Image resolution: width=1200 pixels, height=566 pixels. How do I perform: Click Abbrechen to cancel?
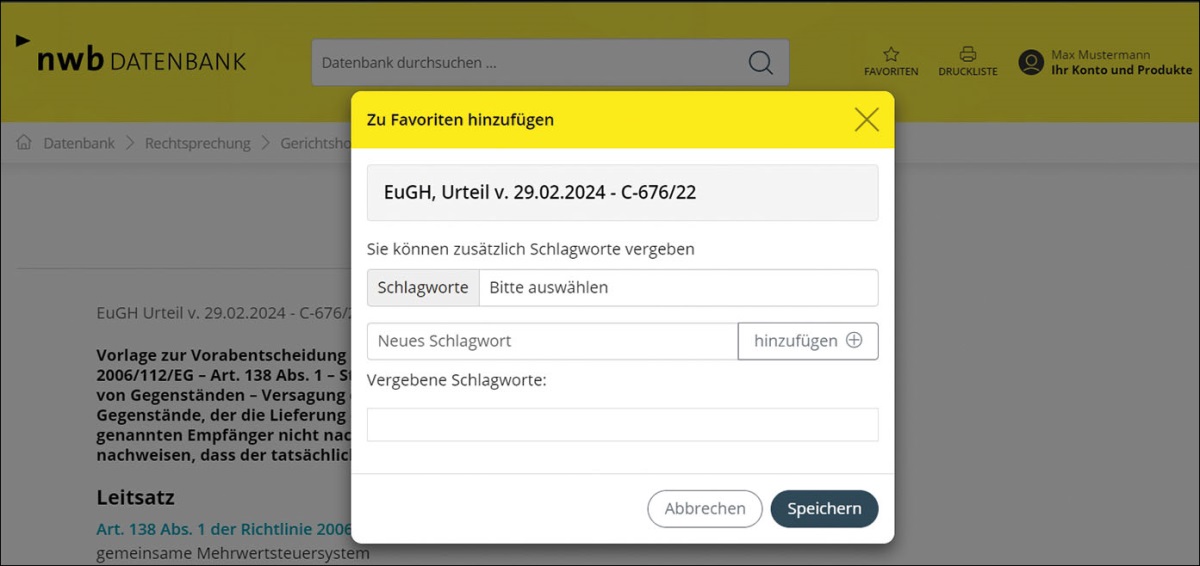click(x=705, y=508)
